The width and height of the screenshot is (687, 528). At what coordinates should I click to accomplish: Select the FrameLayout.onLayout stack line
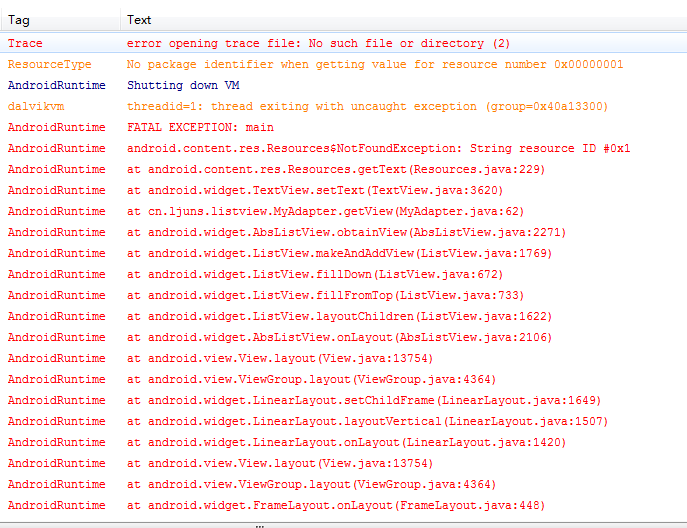click(344, 506)
